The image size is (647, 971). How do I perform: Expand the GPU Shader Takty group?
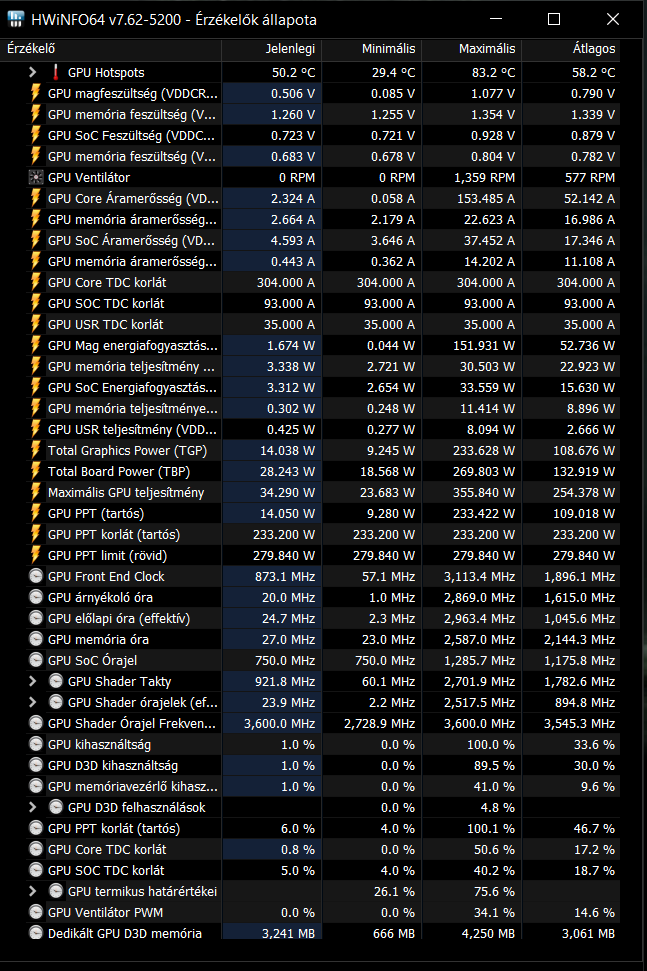click(x=33, y=681)
